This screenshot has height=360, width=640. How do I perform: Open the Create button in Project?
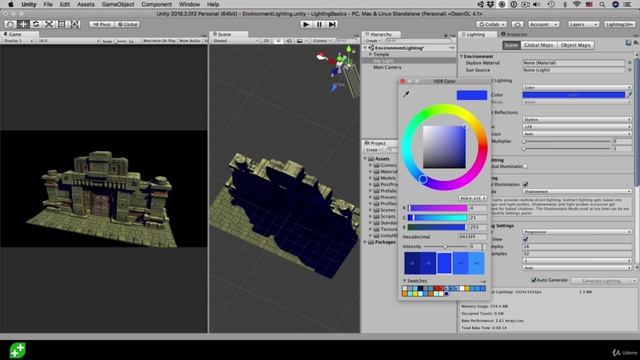(373, 150)
